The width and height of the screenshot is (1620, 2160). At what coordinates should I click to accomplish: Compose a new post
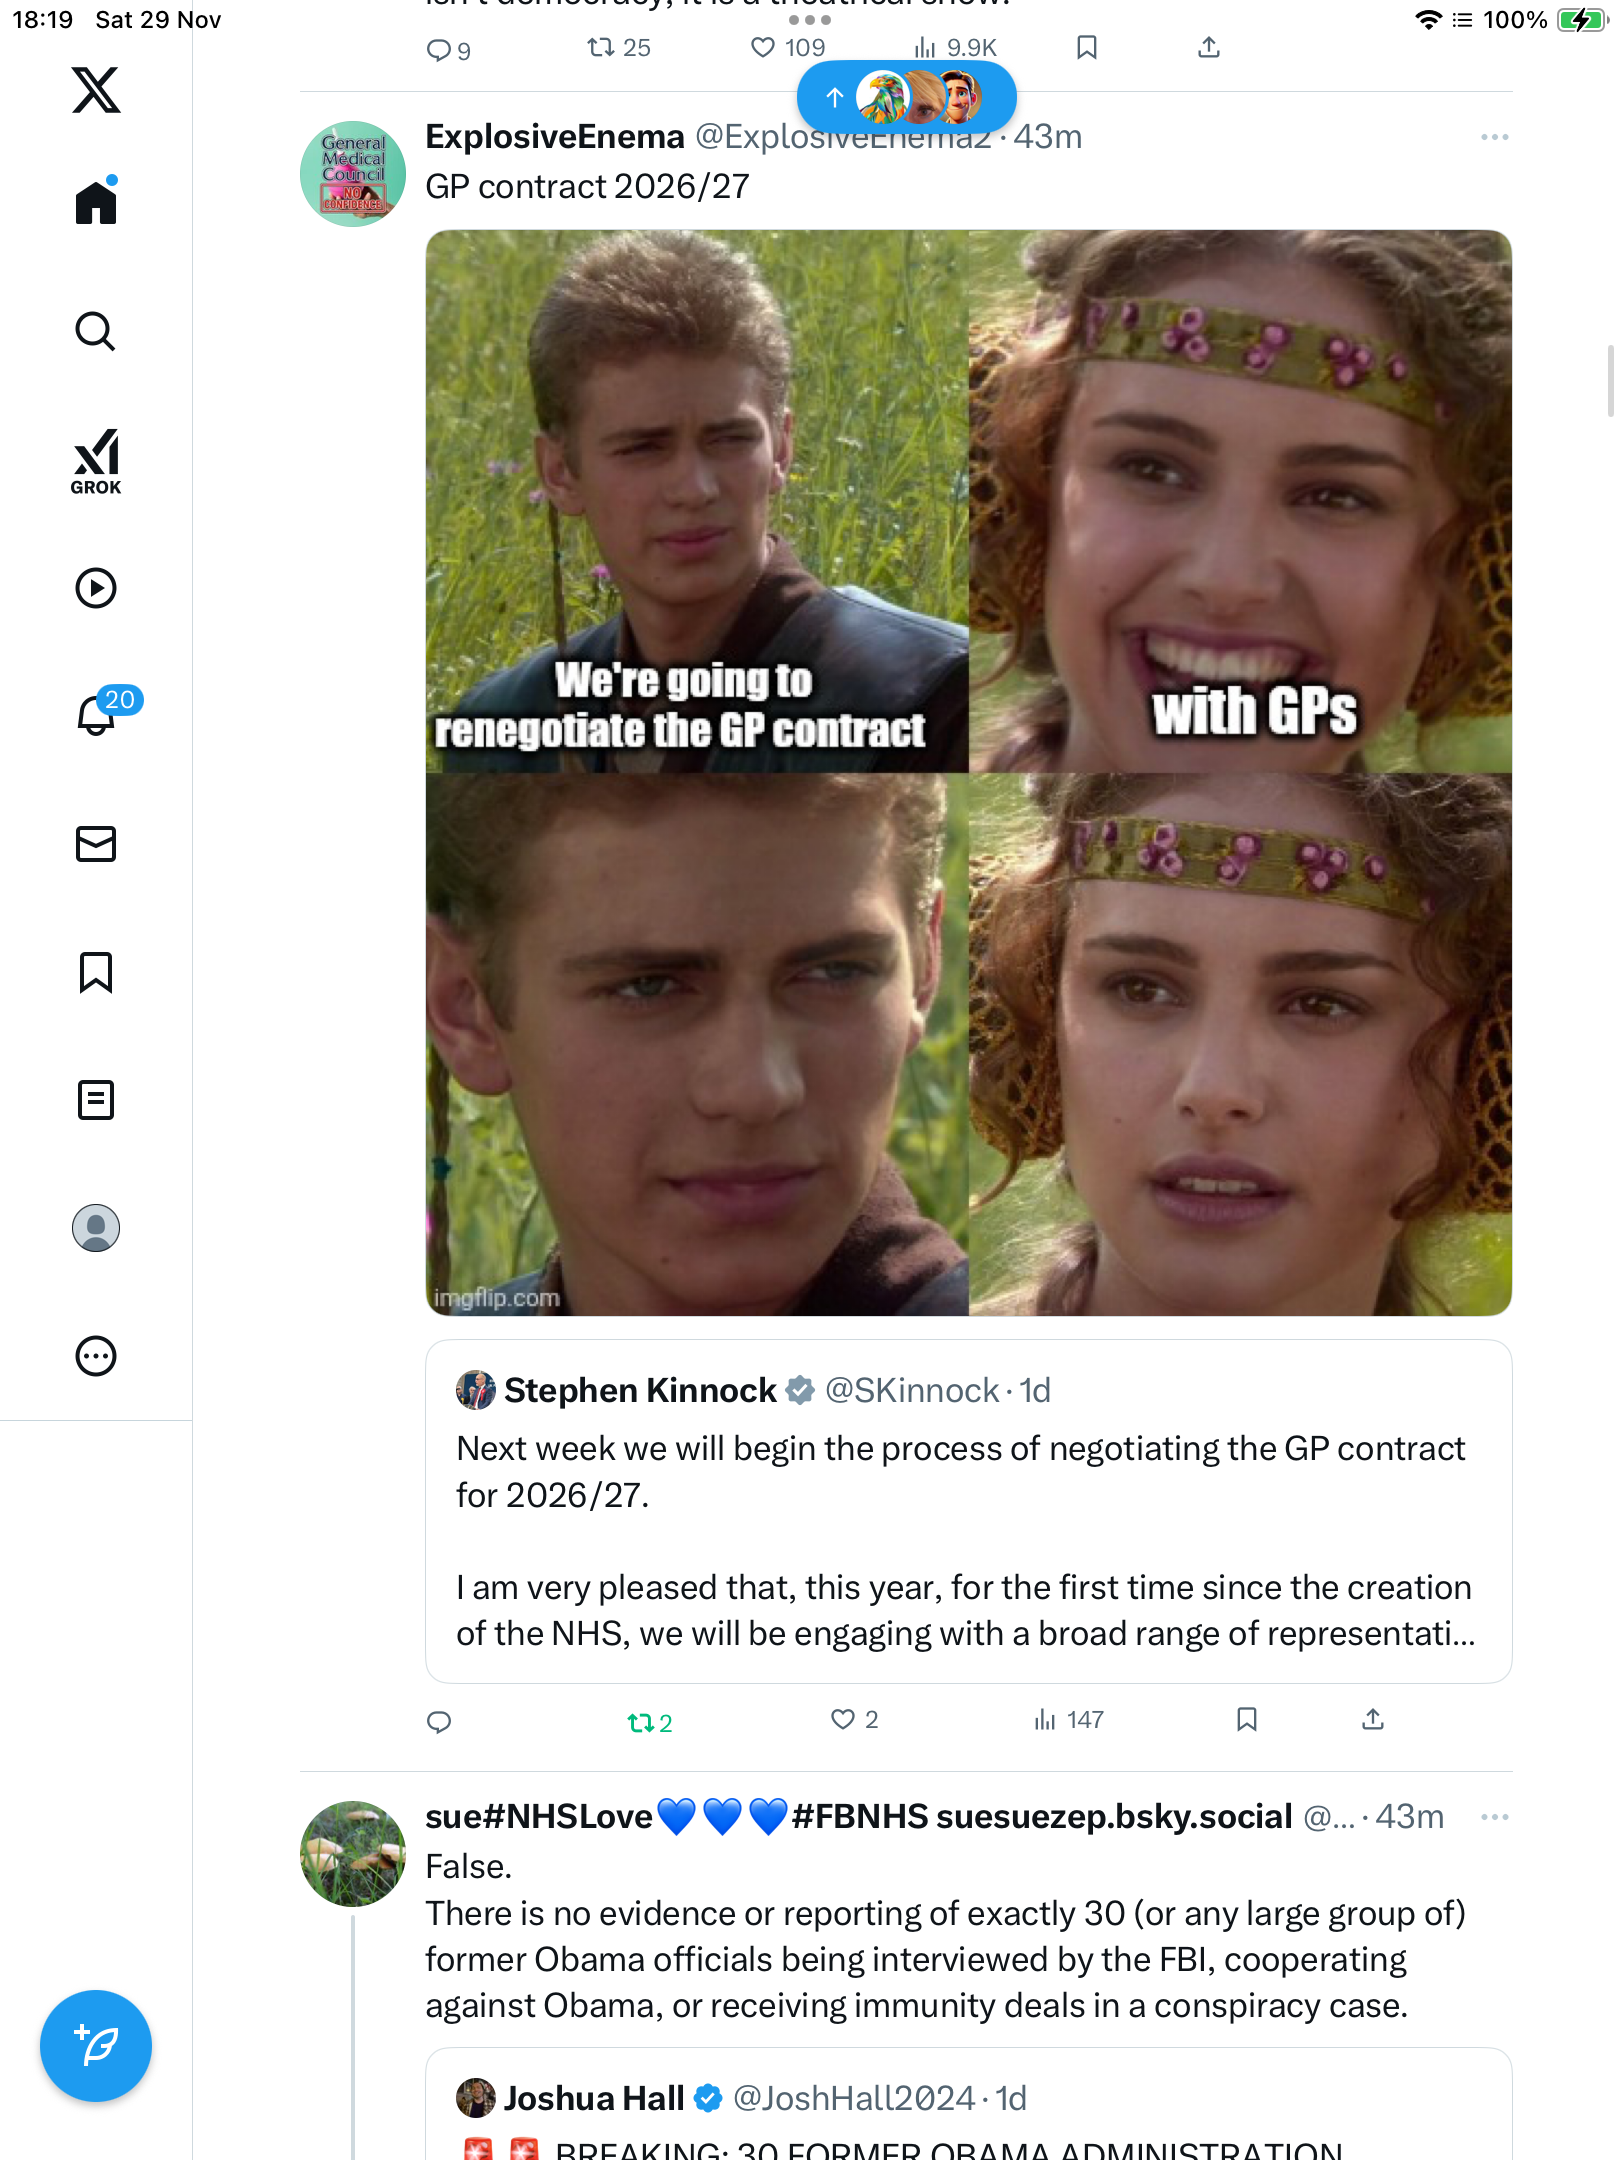coord(96,2046)
